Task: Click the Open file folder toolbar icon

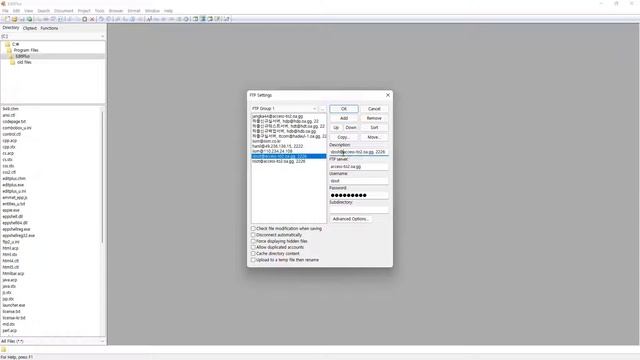Action: pos(14,19)
